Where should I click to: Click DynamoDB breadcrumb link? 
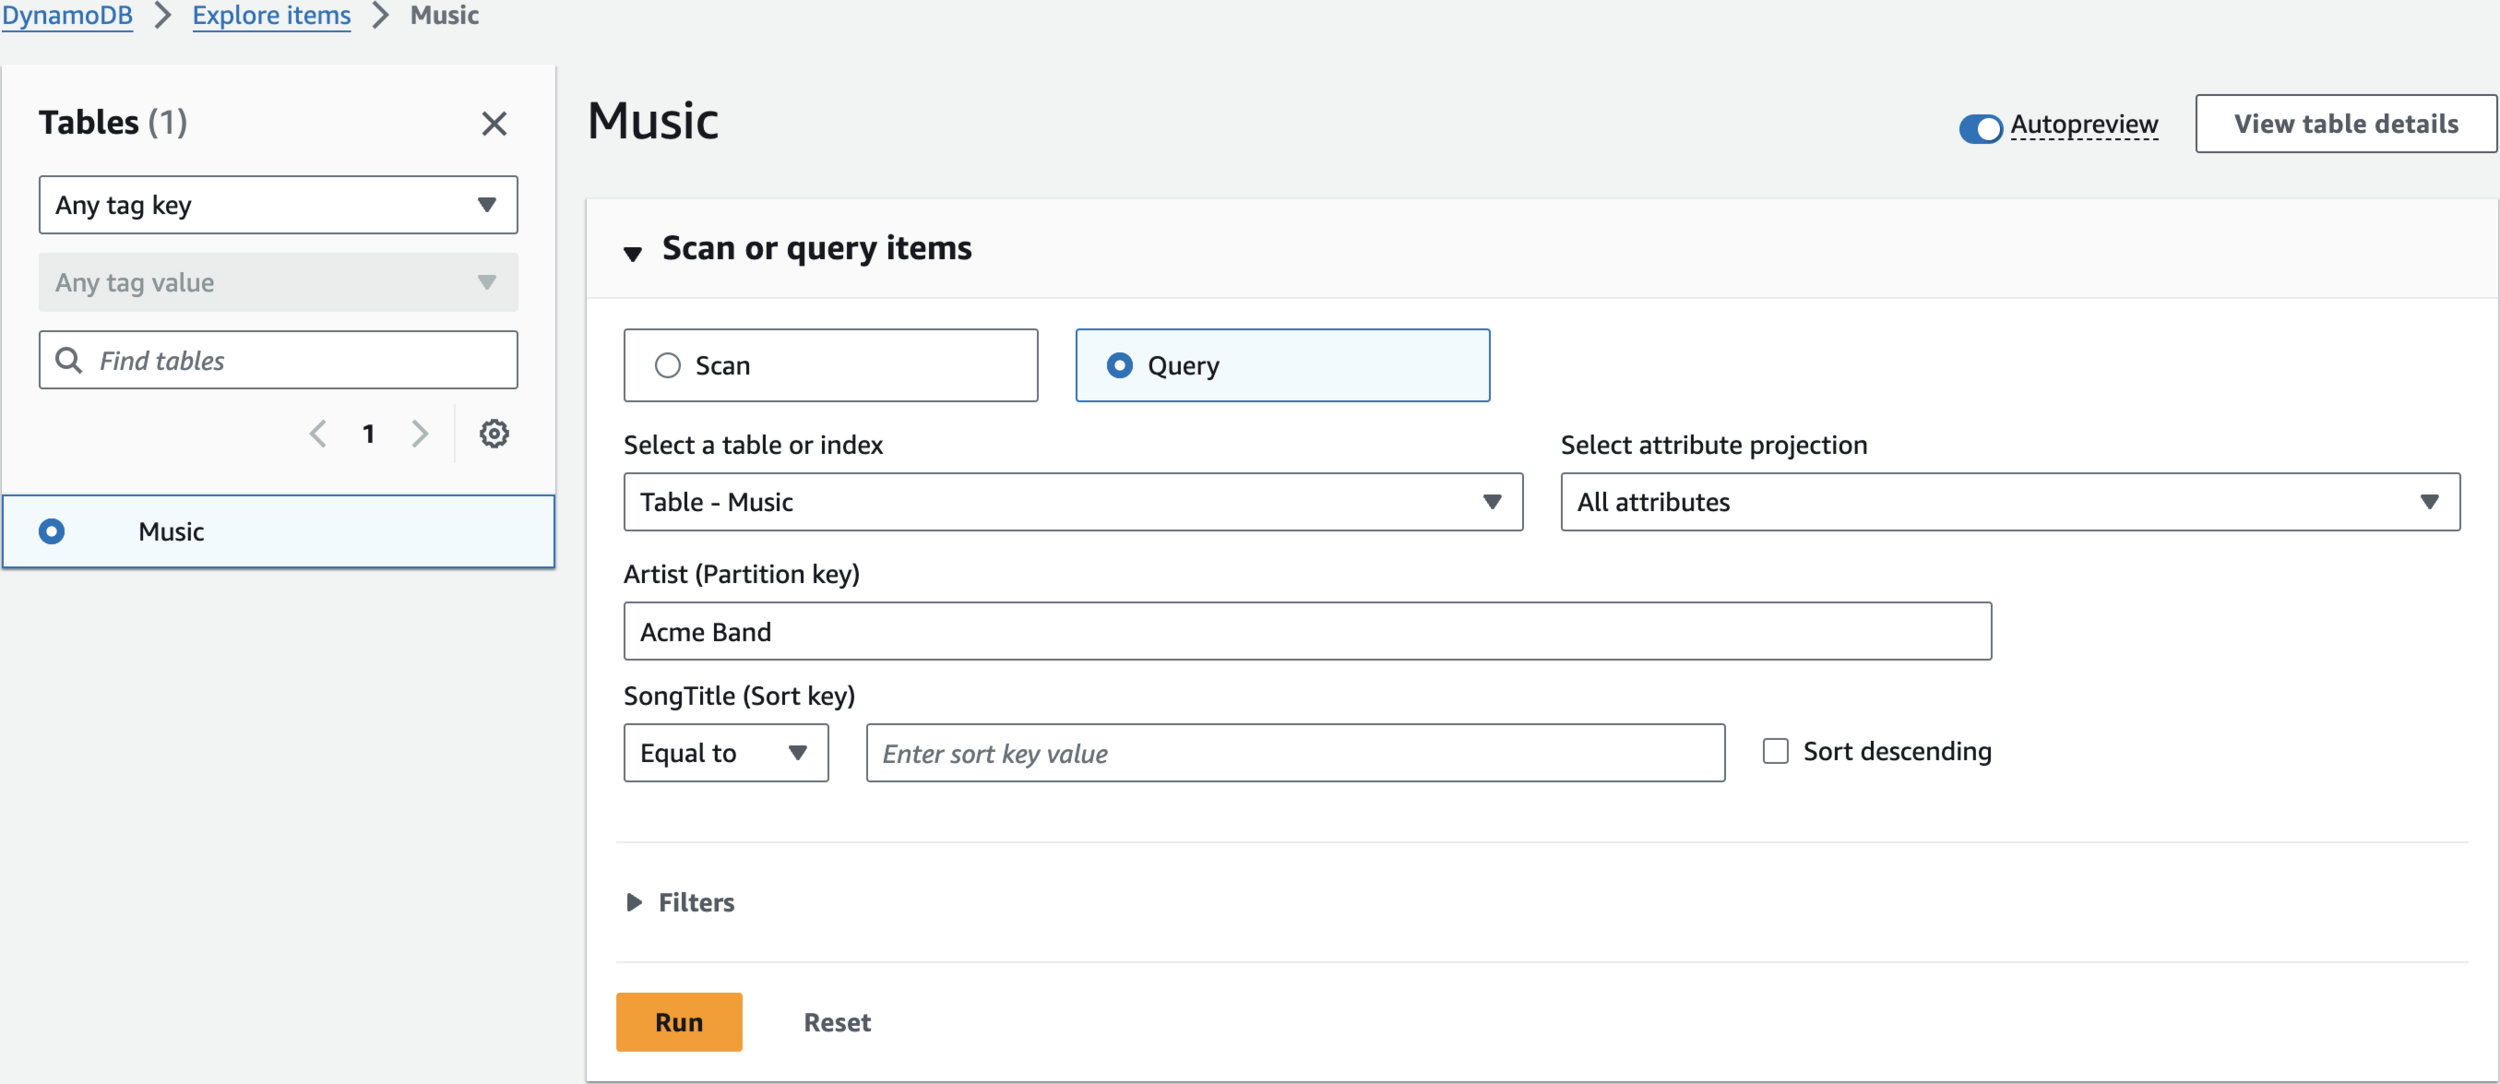click(67, 16)
